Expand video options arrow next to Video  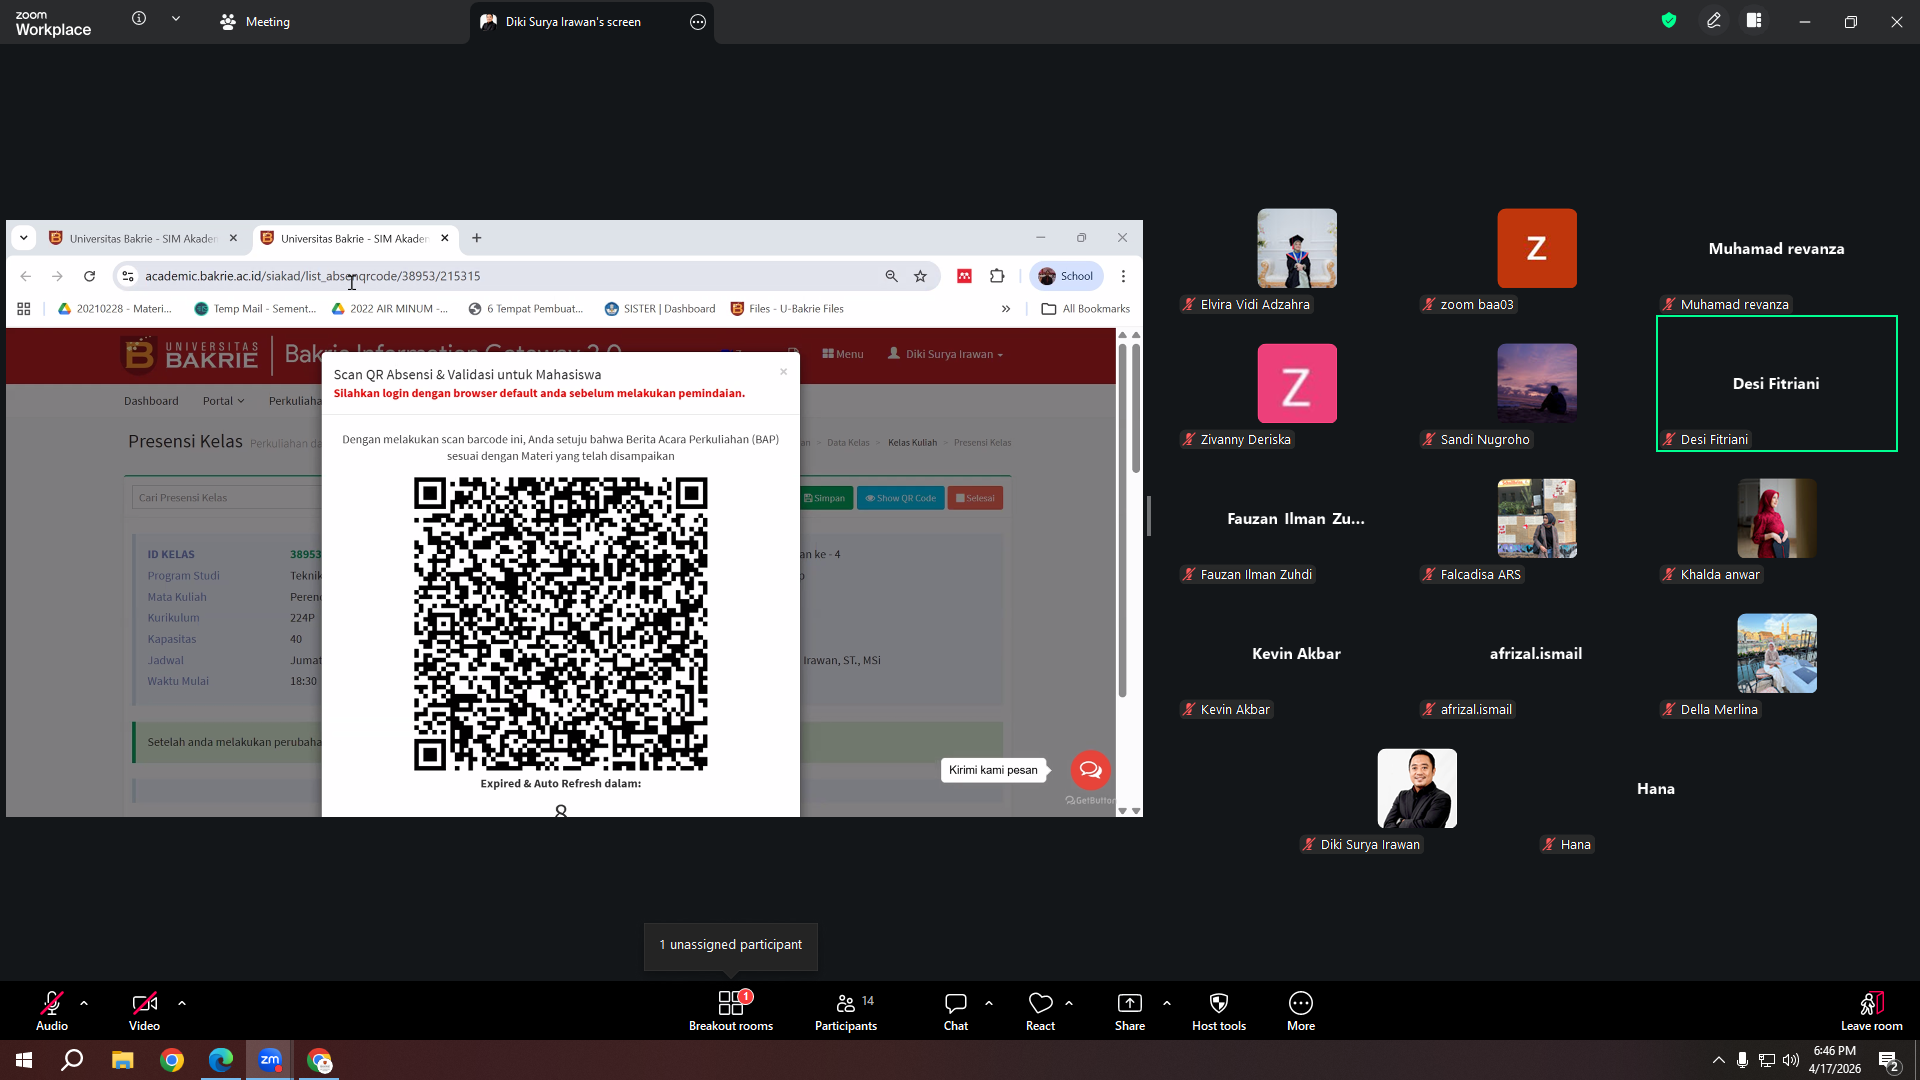(x=182, y=1002)
